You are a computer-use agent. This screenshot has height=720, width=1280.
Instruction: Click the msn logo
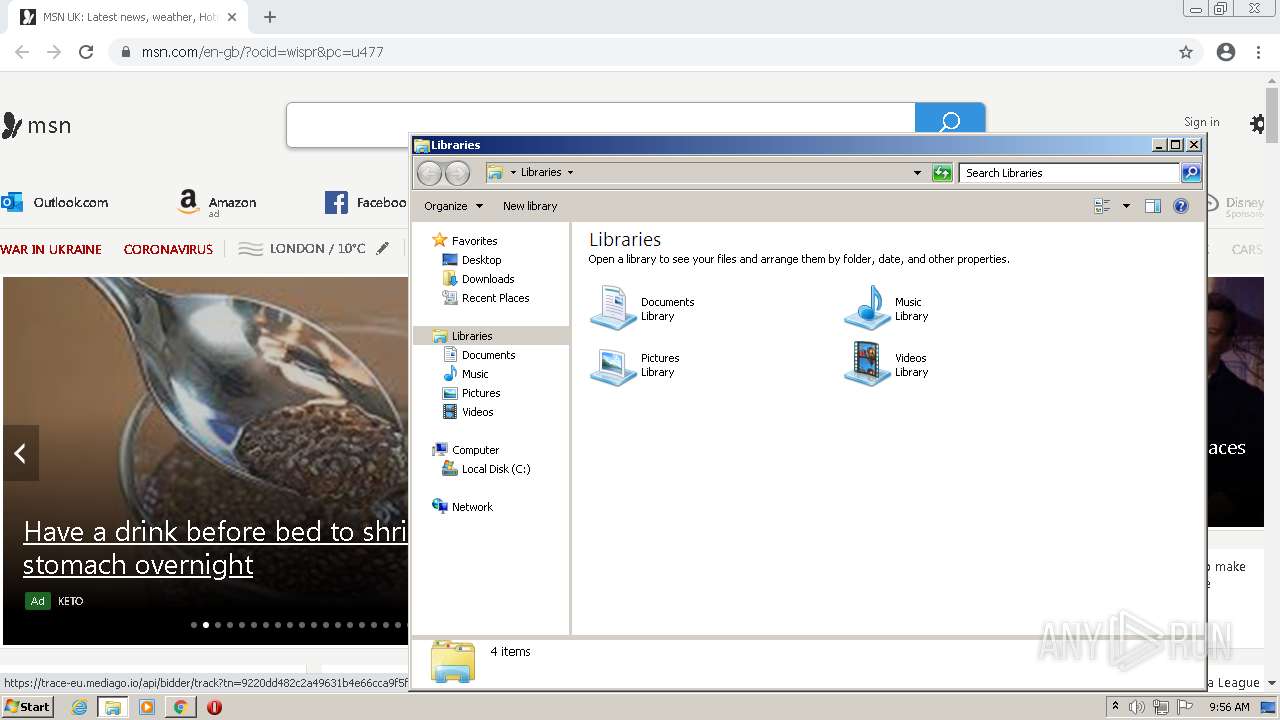37,125
